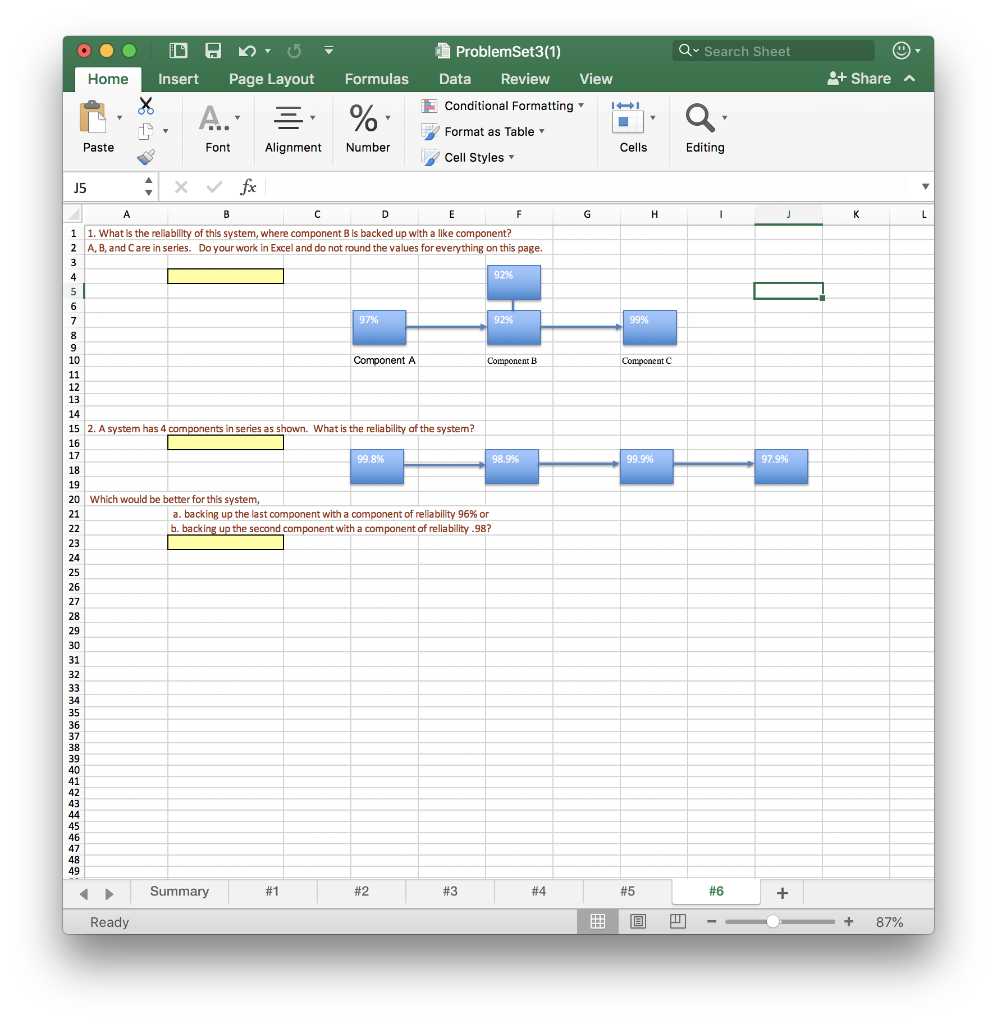The width and height of the screenshot is (997, 1024).
Task: Open the View ribbon tab
Action: (595, 79)
